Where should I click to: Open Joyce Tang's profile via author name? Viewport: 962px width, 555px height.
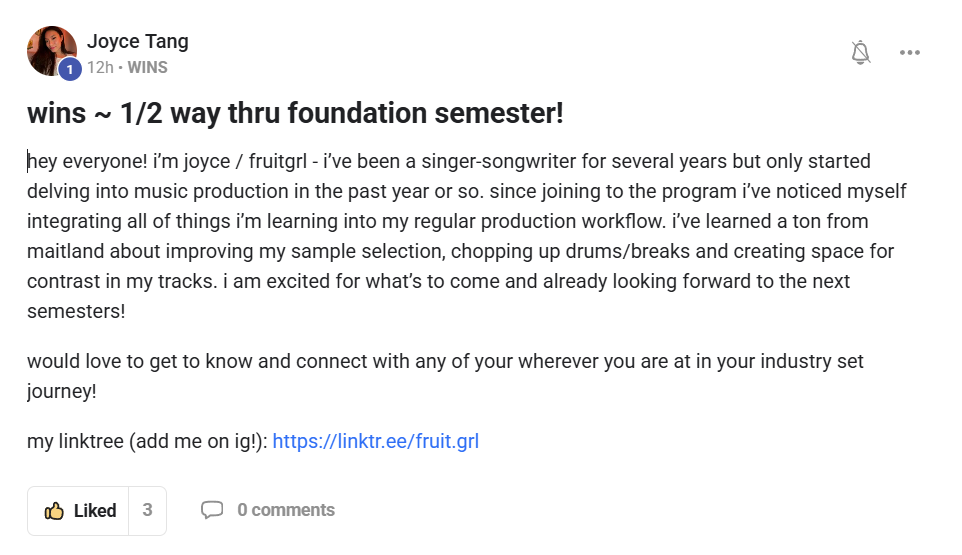[x=137, y=42]
